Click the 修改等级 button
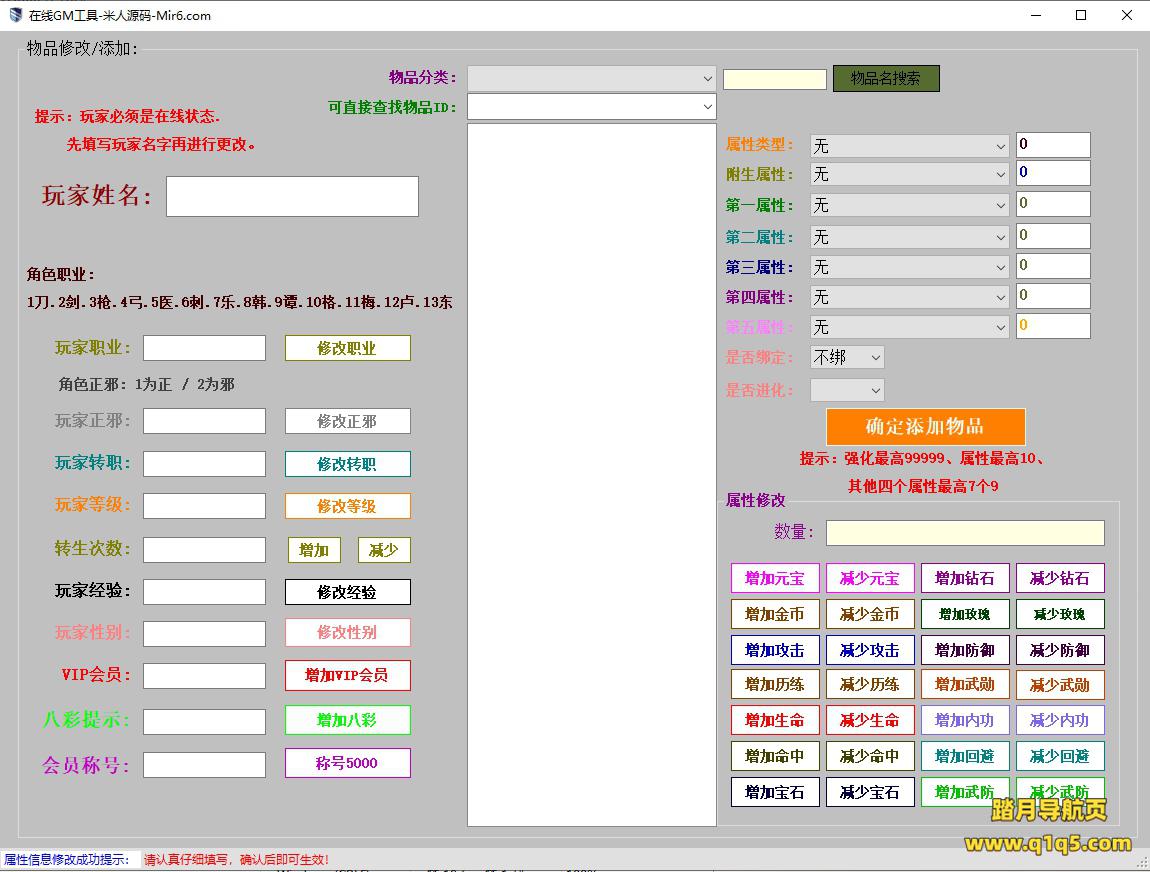Screen dimensions: 1150x872 click(x=347, y=506)
